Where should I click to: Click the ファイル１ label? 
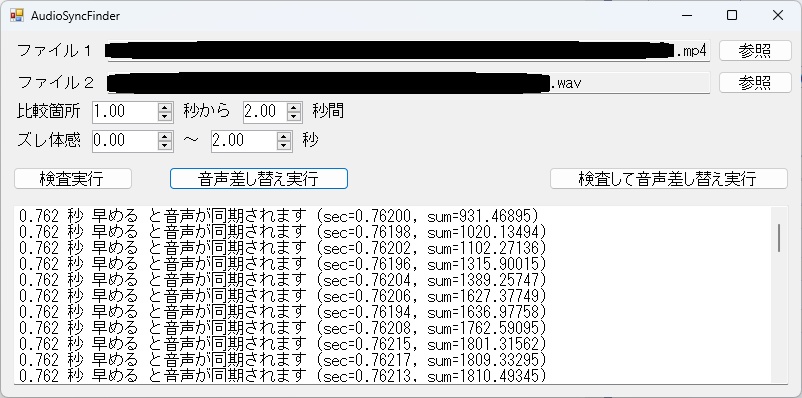point(54,51)
